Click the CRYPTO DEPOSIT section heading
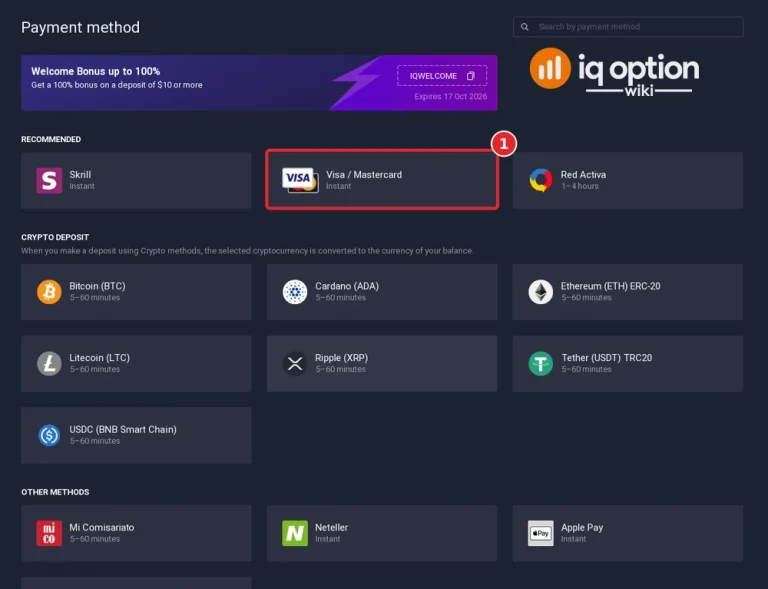This screenshot has height=589, width=768. 55,237
